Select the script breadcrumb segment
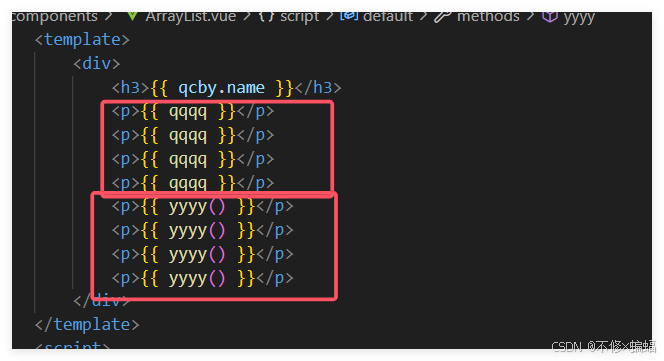Viewport: 664px width, 361px height. [299, 17]
